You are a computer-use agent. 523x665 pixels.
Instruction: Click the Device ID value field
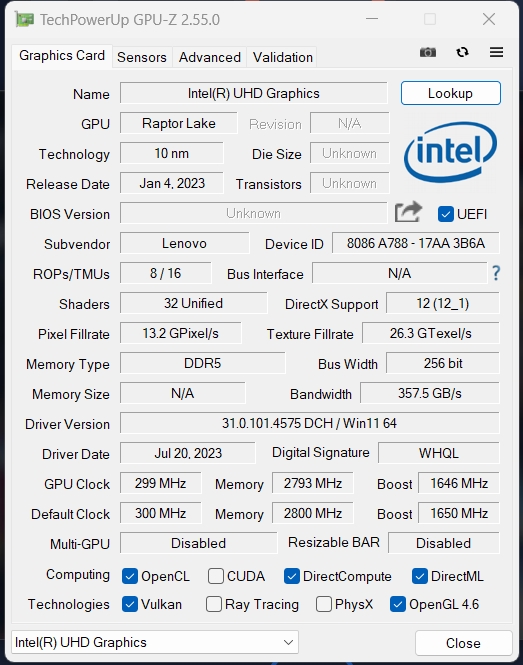pos(415,243)
